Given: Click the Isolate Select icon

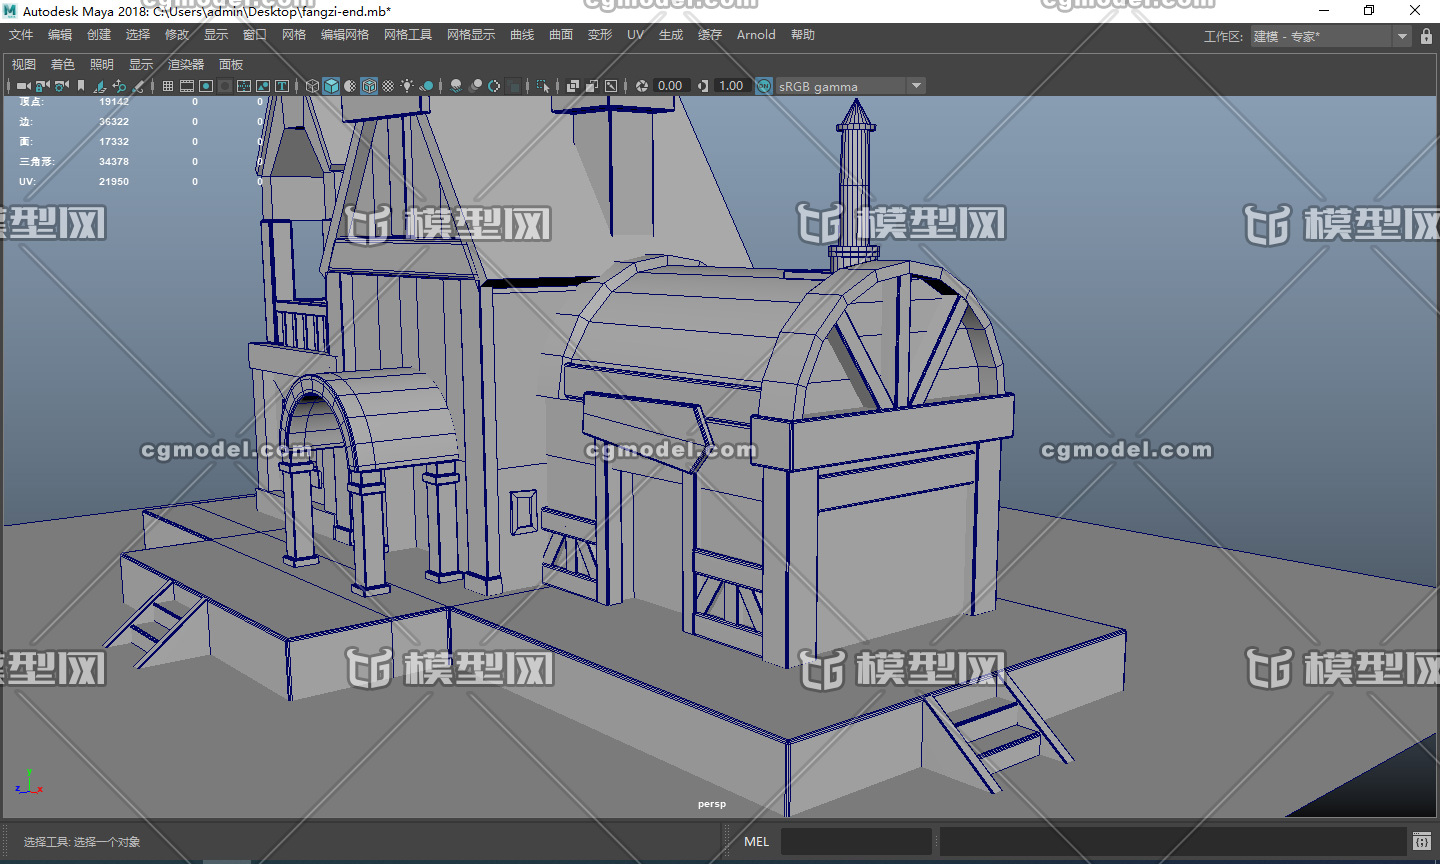Looking at the screenshot, I should point(543,86).
